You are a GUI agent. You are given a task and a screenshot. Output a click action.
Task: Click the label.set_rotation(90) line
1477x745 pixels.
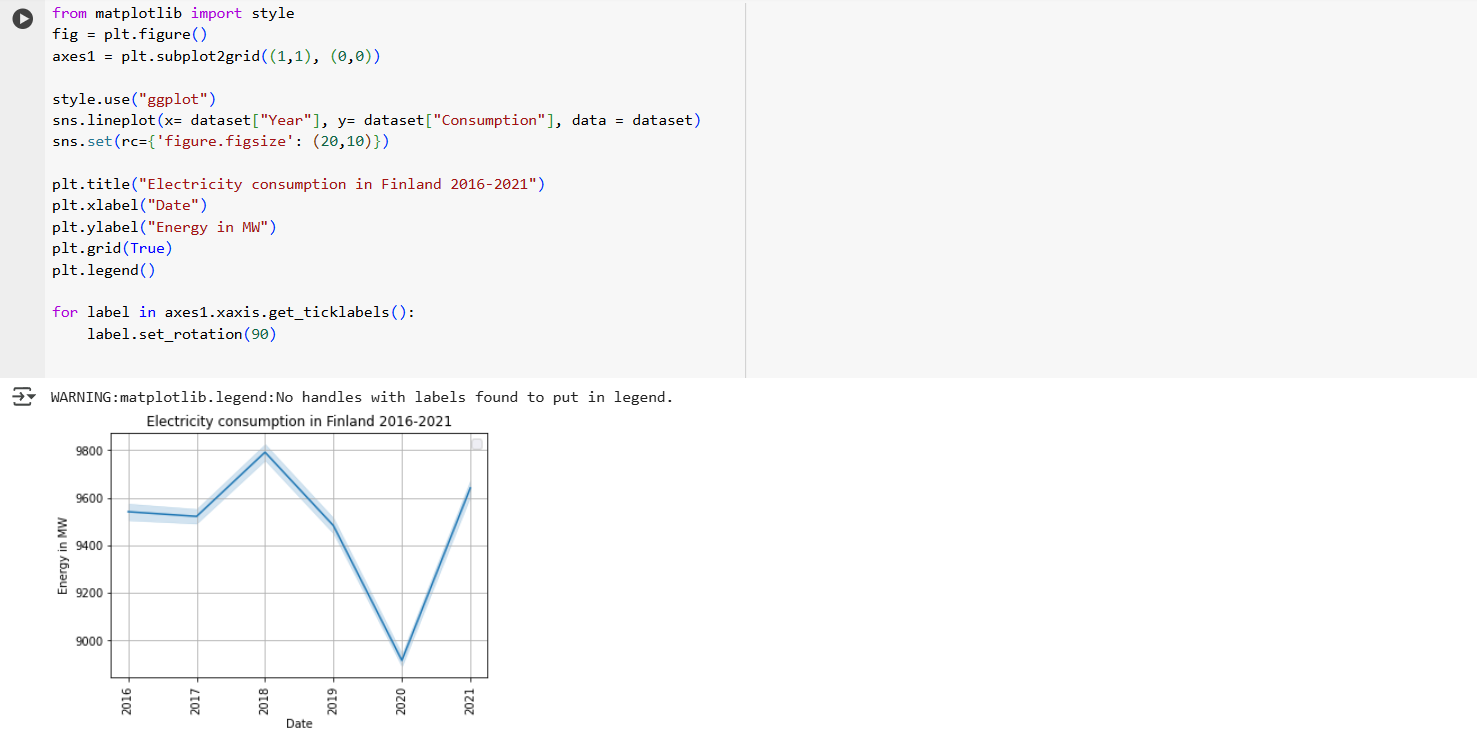(x=181, y=334)
